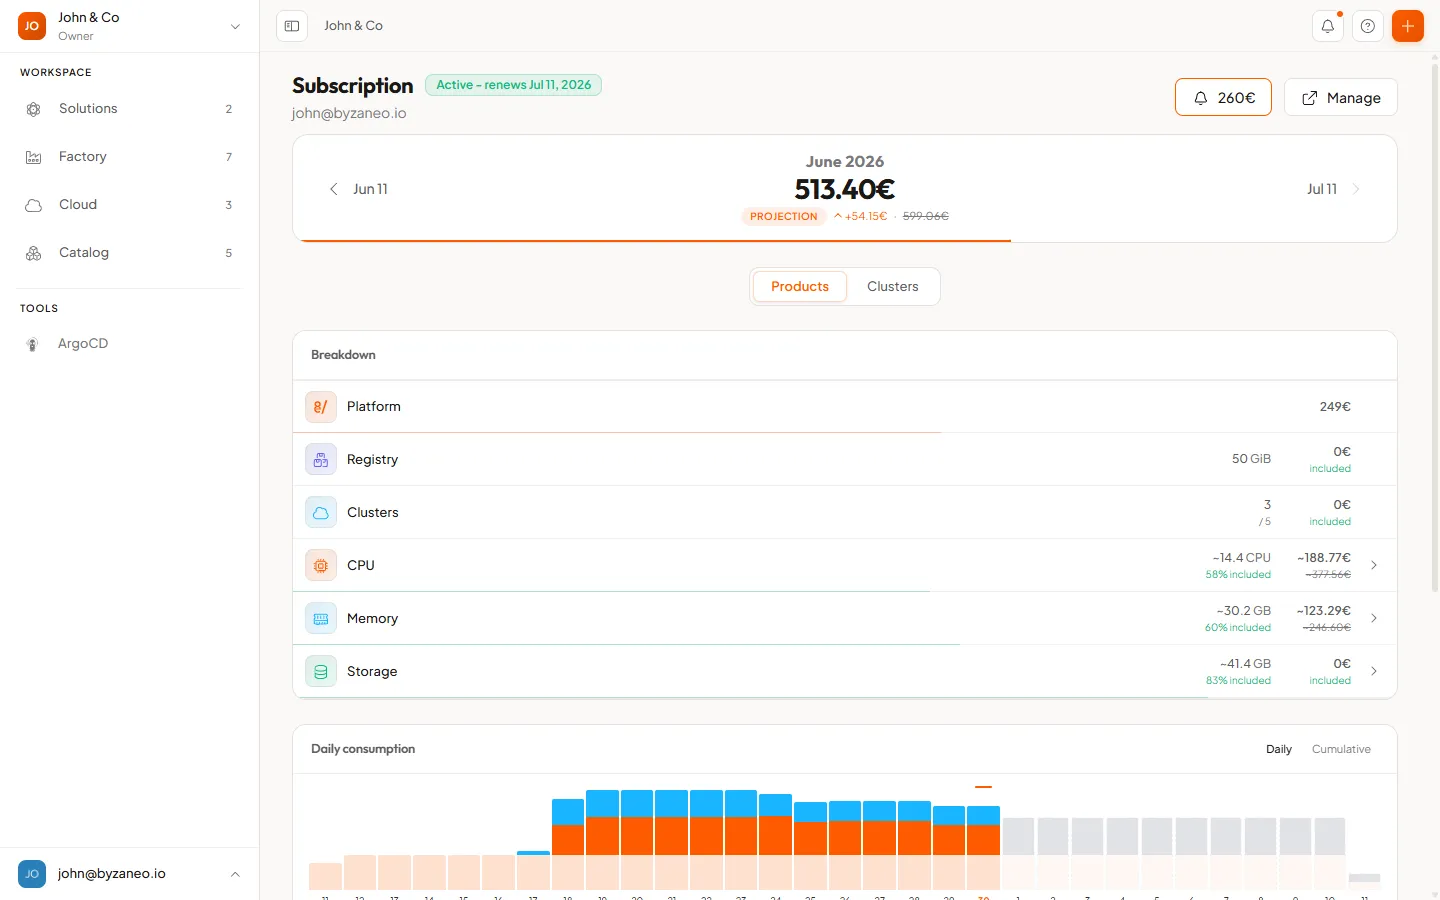The width and height of the screenshot is (1440, 900).
Task: Click the Storage database icon
Action: tap(321, 672)
